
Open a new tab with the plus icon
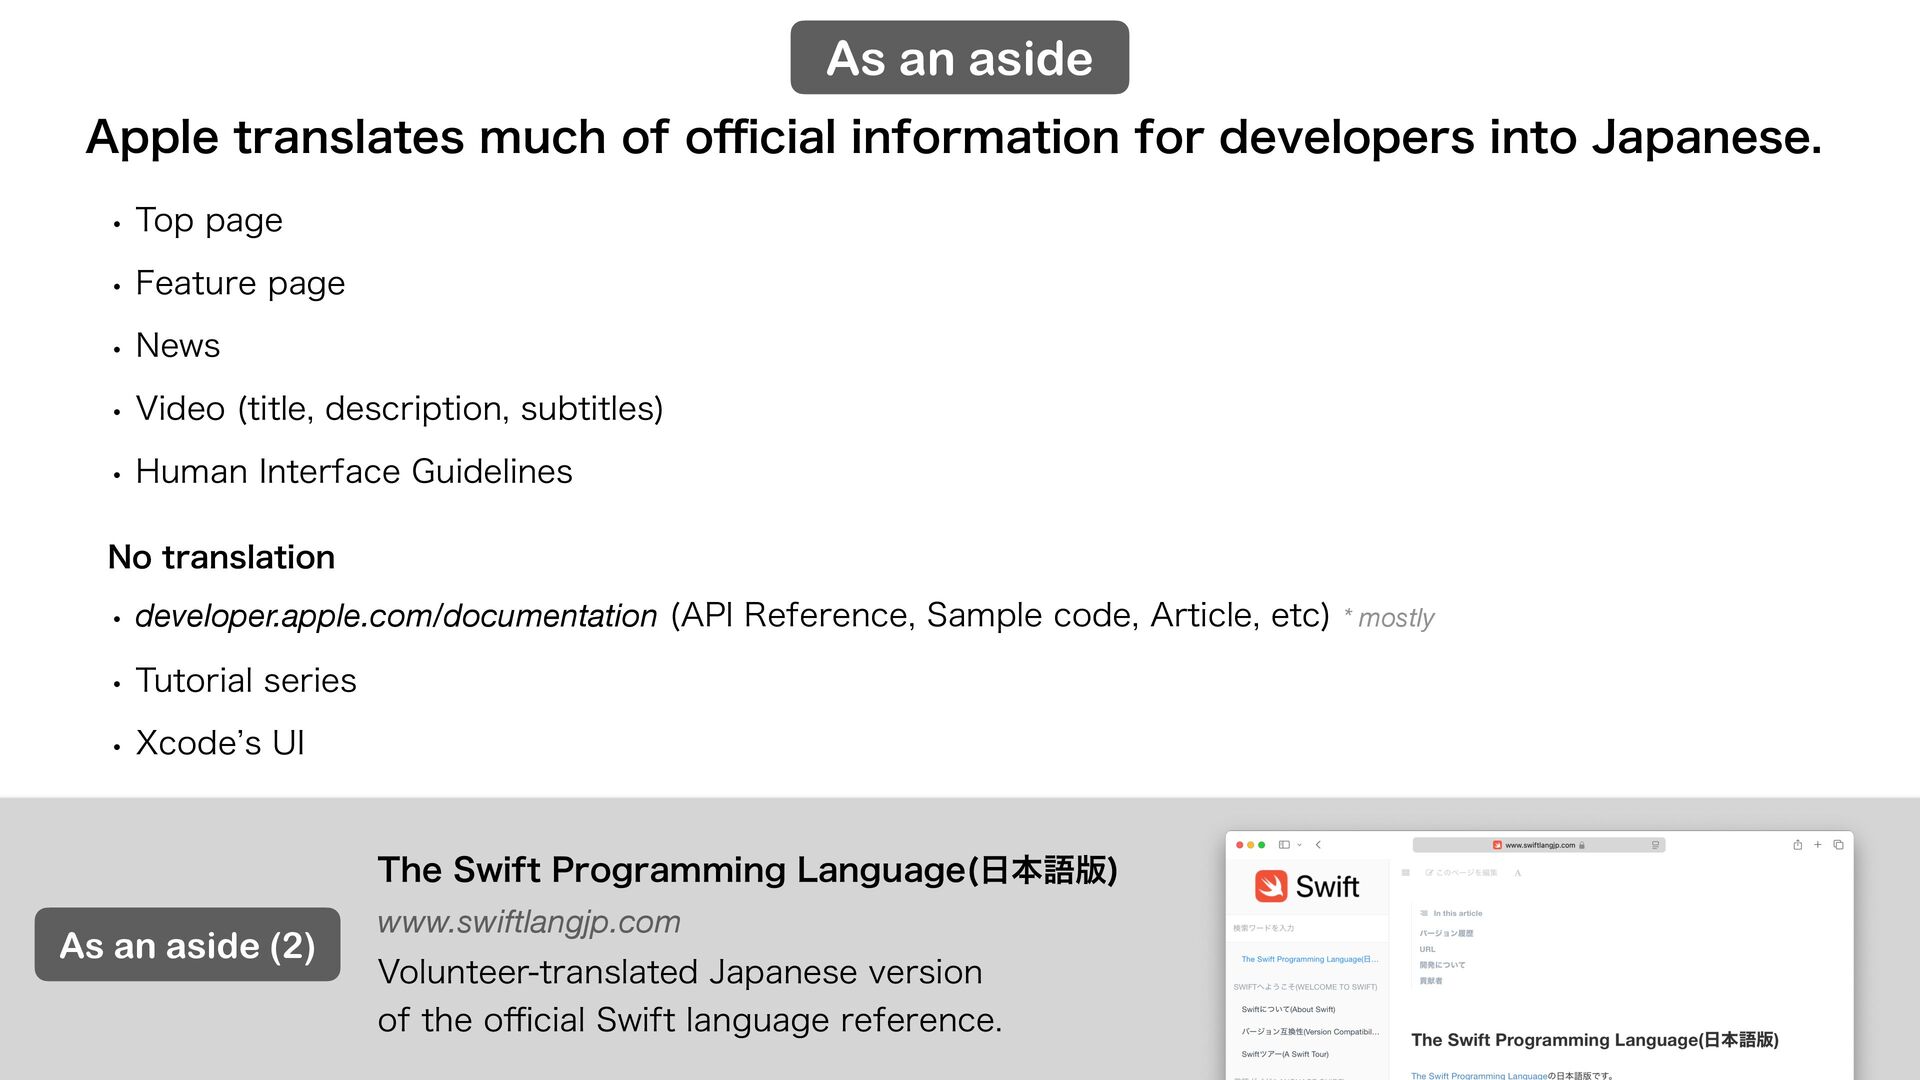1818,845
